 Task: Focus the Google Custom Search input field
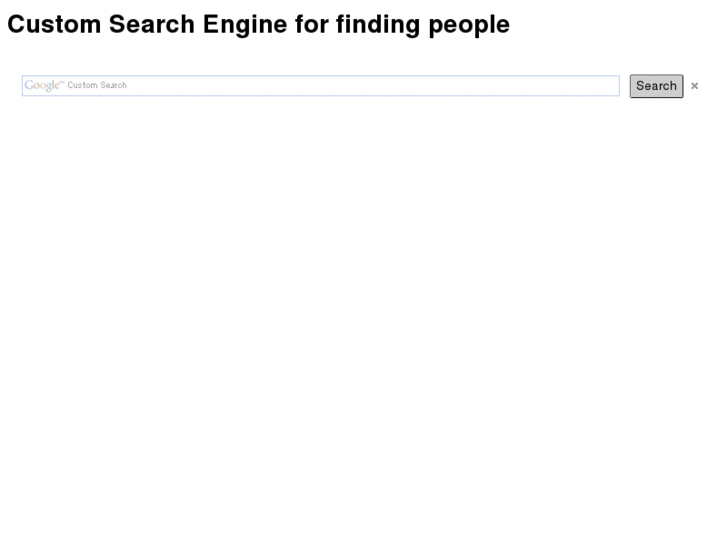point(320,86)
